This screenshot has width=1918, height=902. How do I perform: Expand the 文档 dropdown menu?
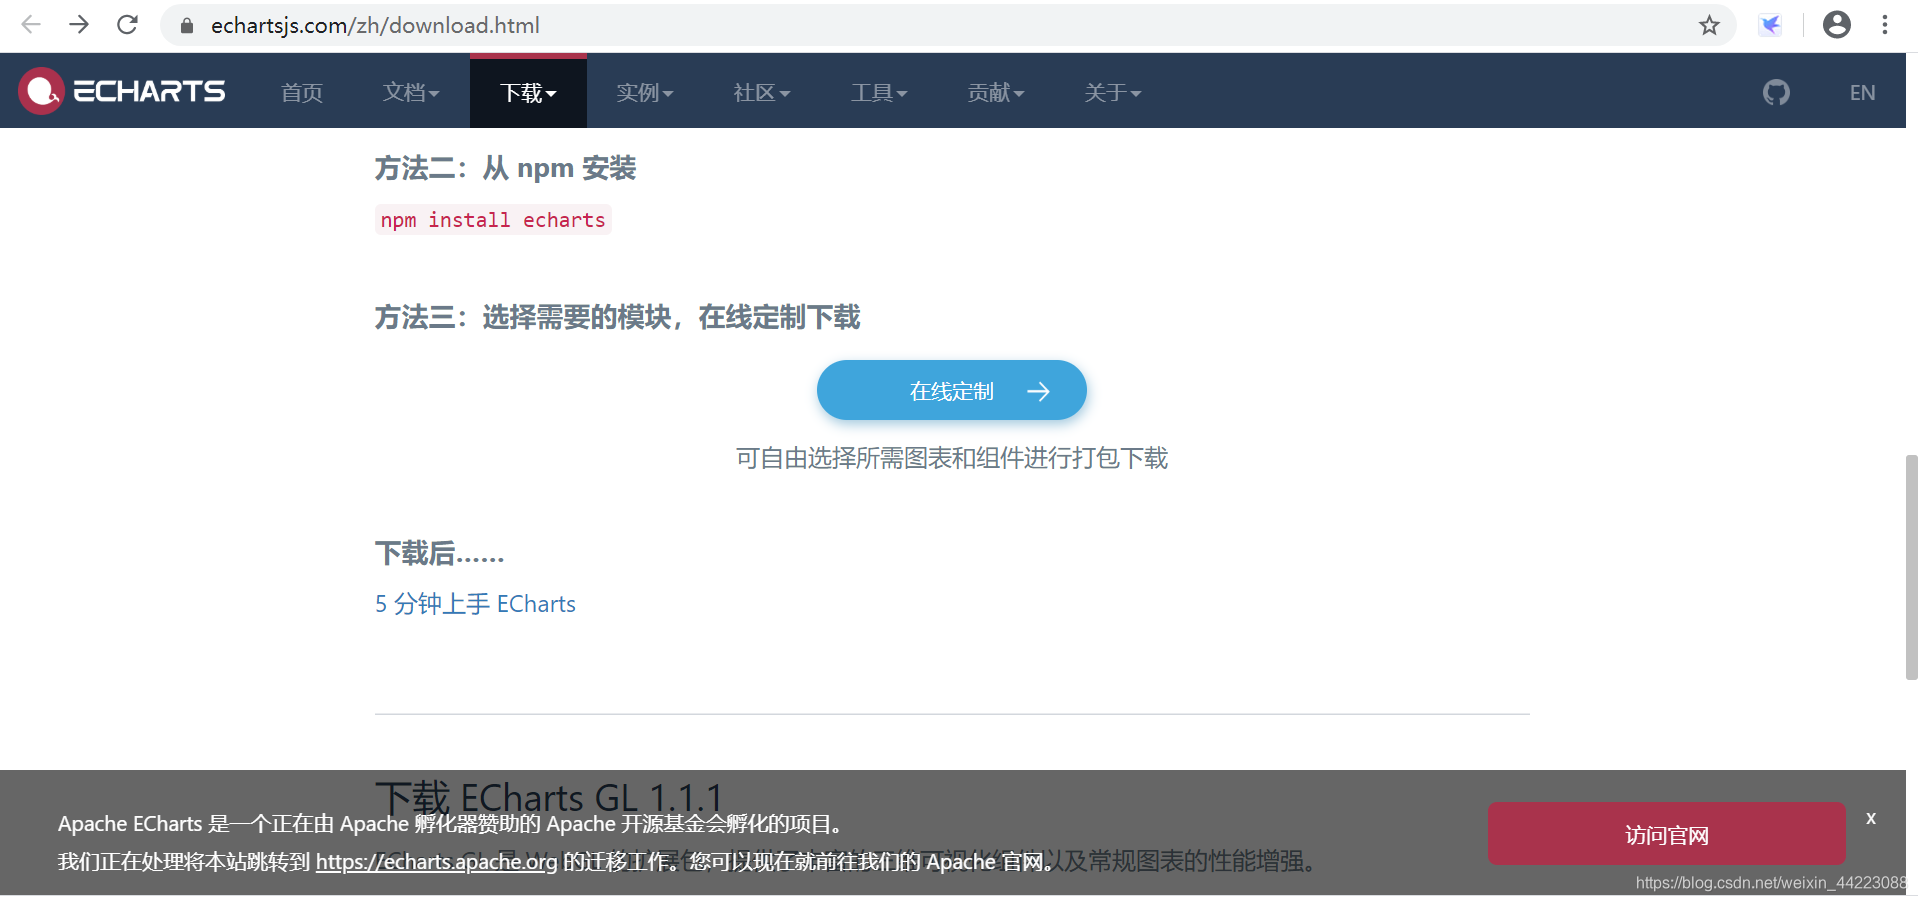pyautogui.click(x=411, y=92)
